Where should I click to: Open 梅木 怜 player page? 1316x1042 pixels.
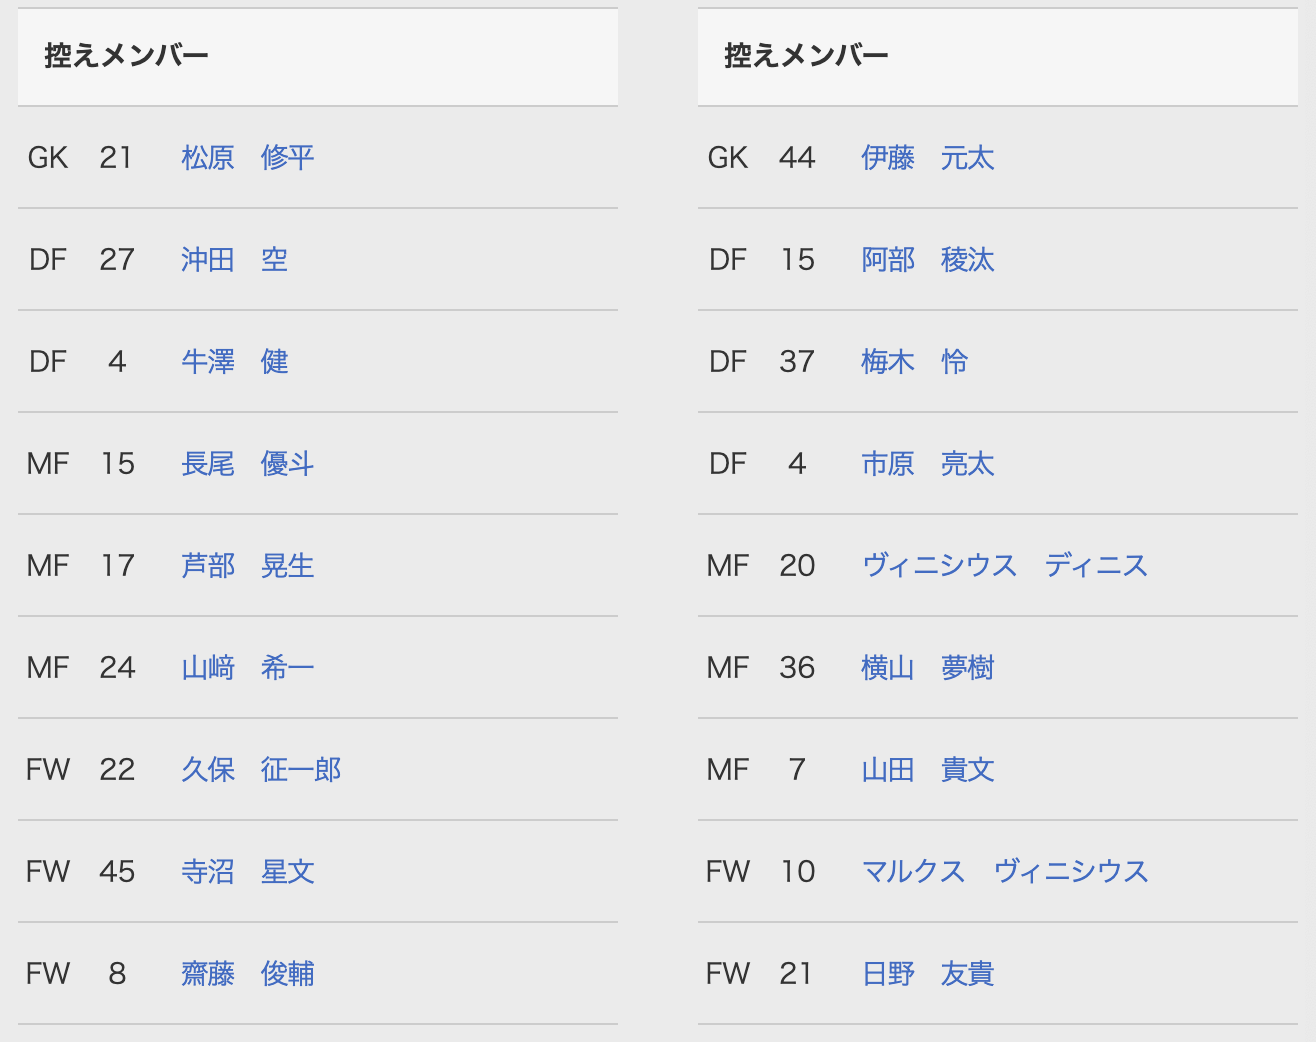pos(914,362)
